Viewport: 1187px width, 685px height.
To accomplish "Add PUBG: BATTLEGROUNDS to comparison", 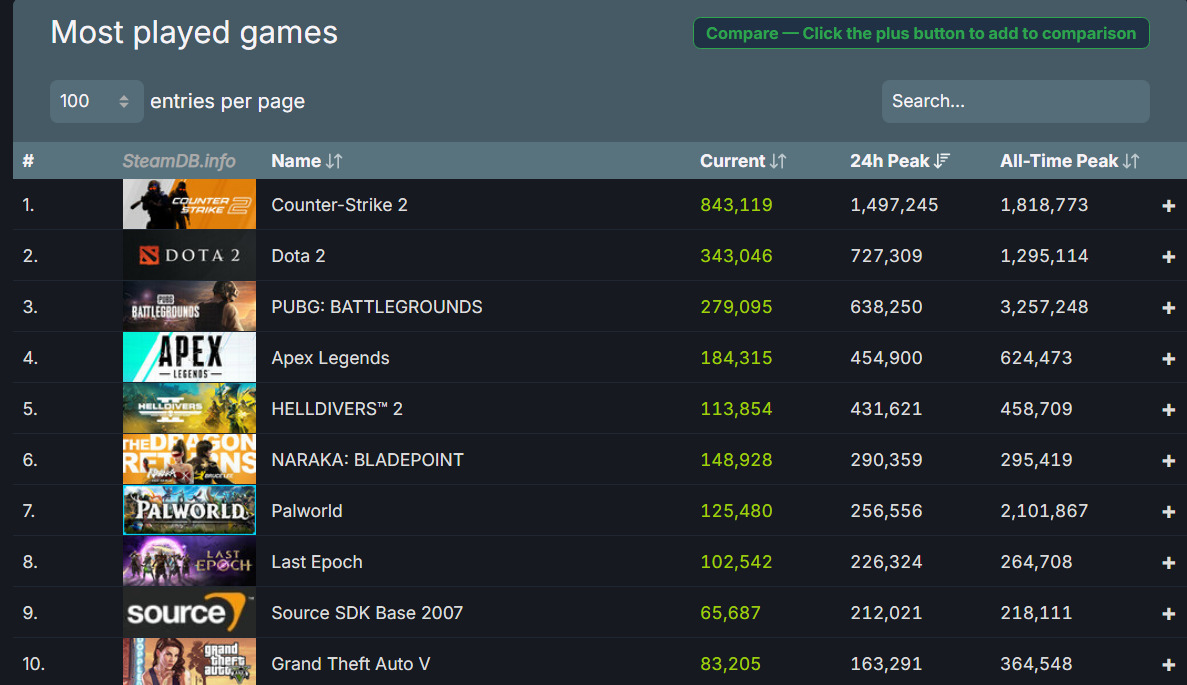I will pyautogui.click(x=1168, y=308).
